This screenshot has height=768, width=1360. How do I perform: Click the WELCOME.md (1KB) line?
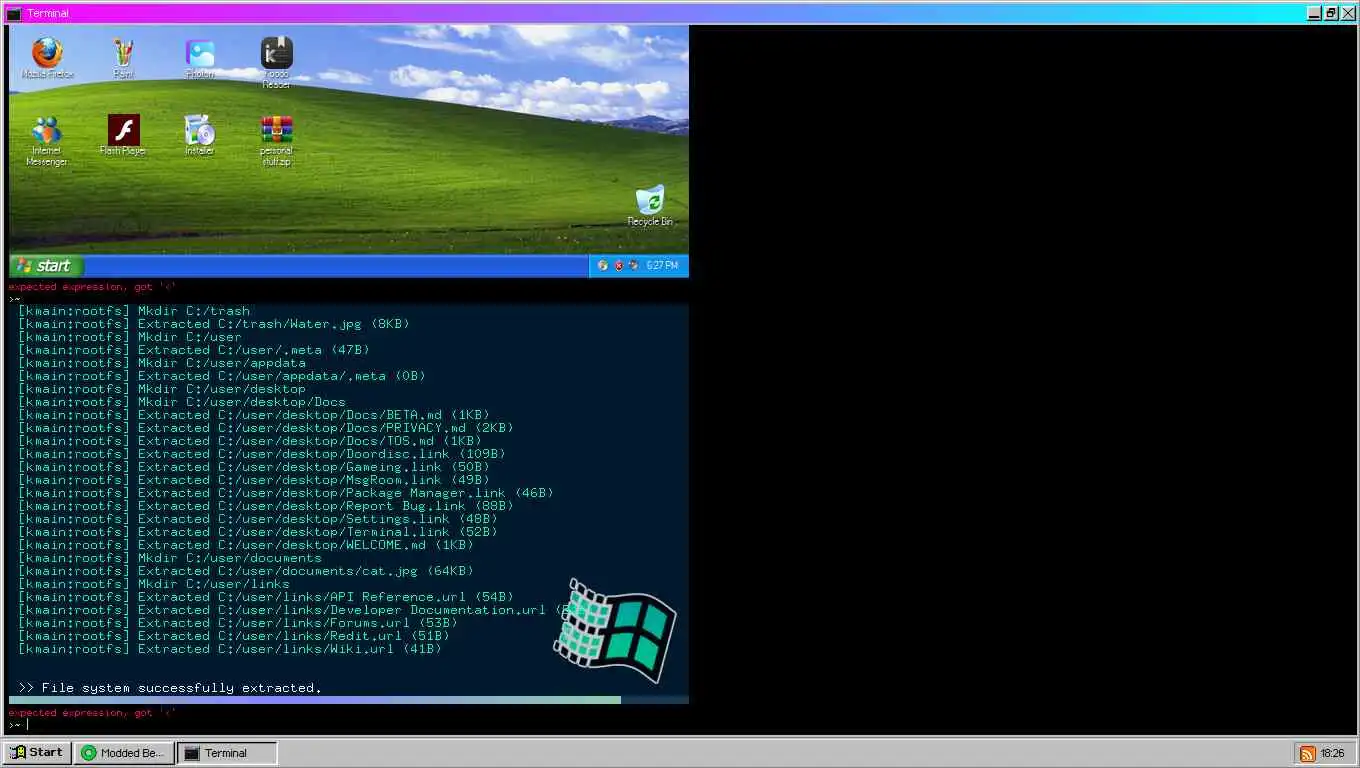tap(246, 545)
